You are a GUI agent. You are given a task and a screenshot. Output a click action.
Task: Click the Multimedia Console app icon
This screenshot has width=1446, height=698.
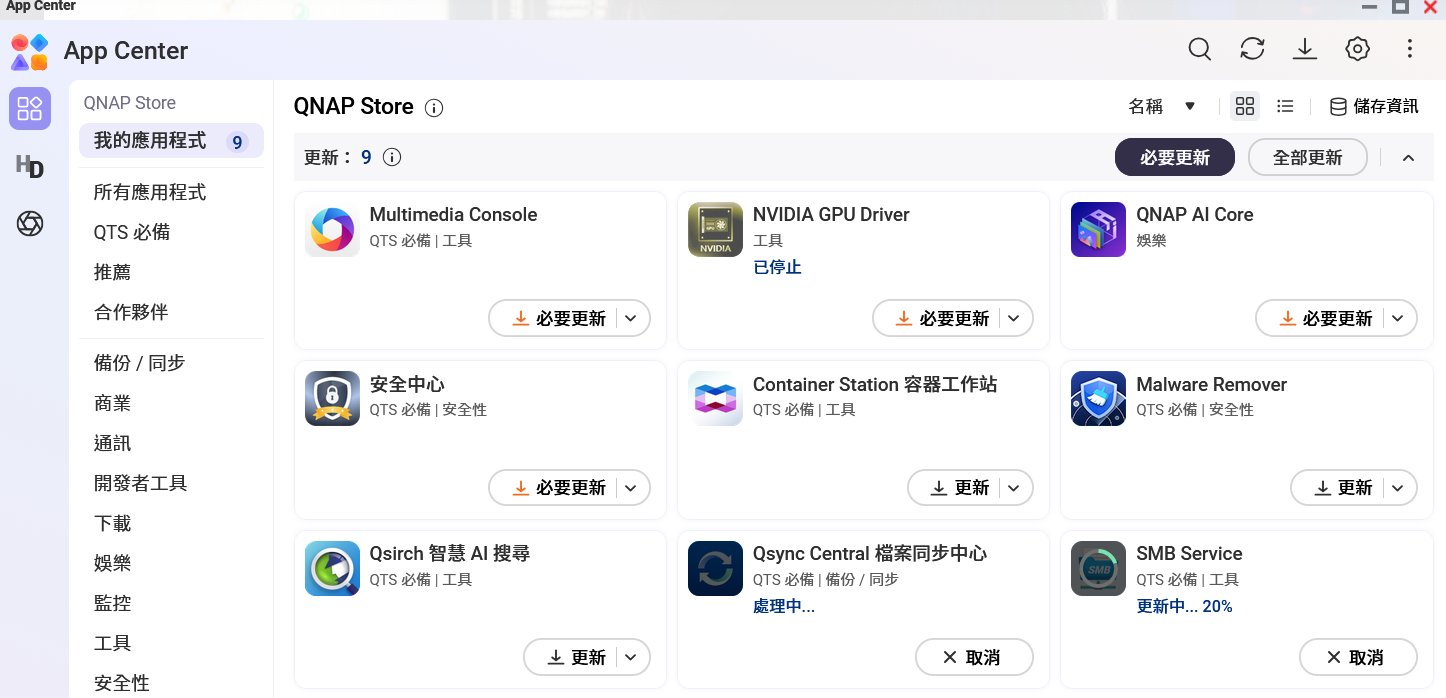click(332, 230)
